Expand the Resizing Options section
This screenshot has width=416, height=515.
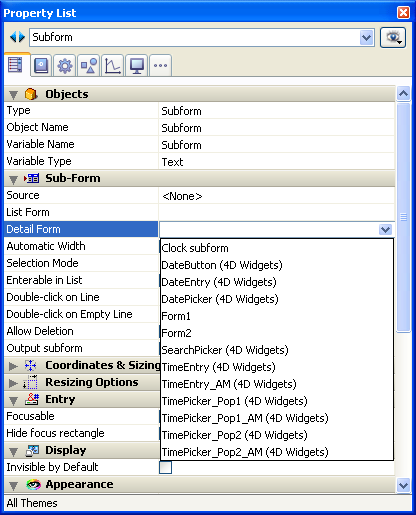[x=13, y=383]
